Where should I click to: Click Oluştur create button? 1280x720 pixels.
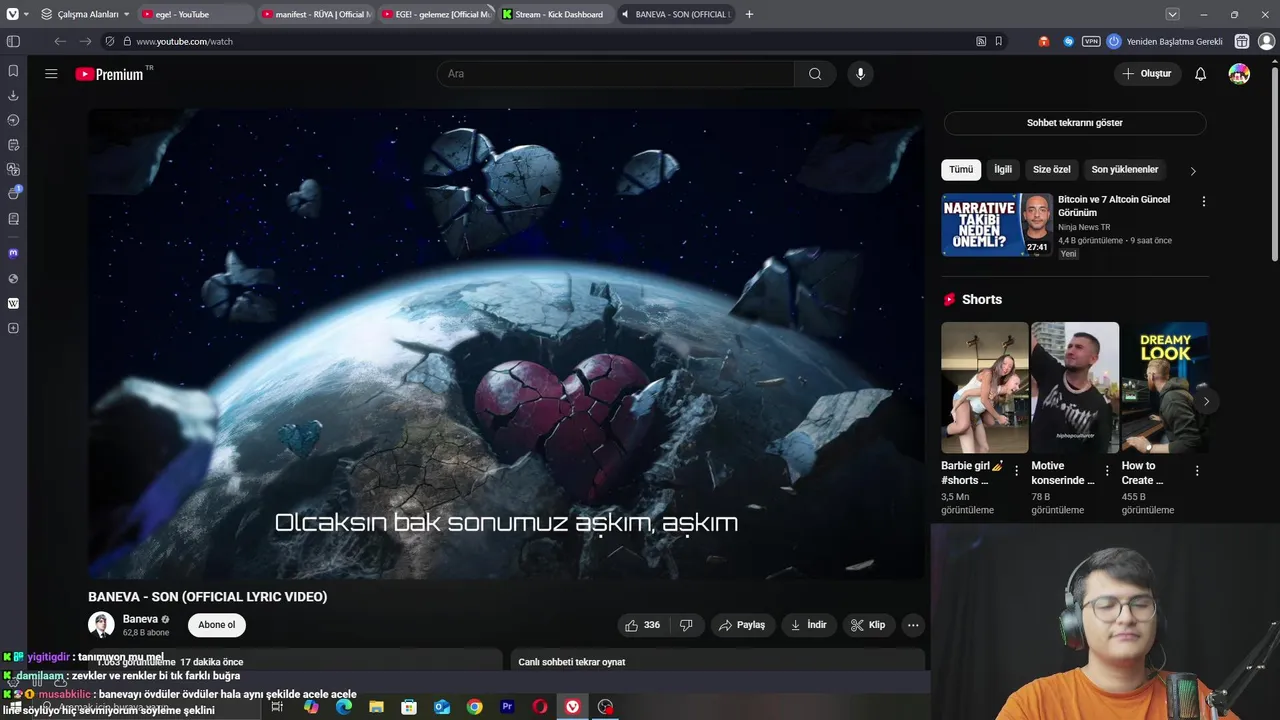[1147, 74]
